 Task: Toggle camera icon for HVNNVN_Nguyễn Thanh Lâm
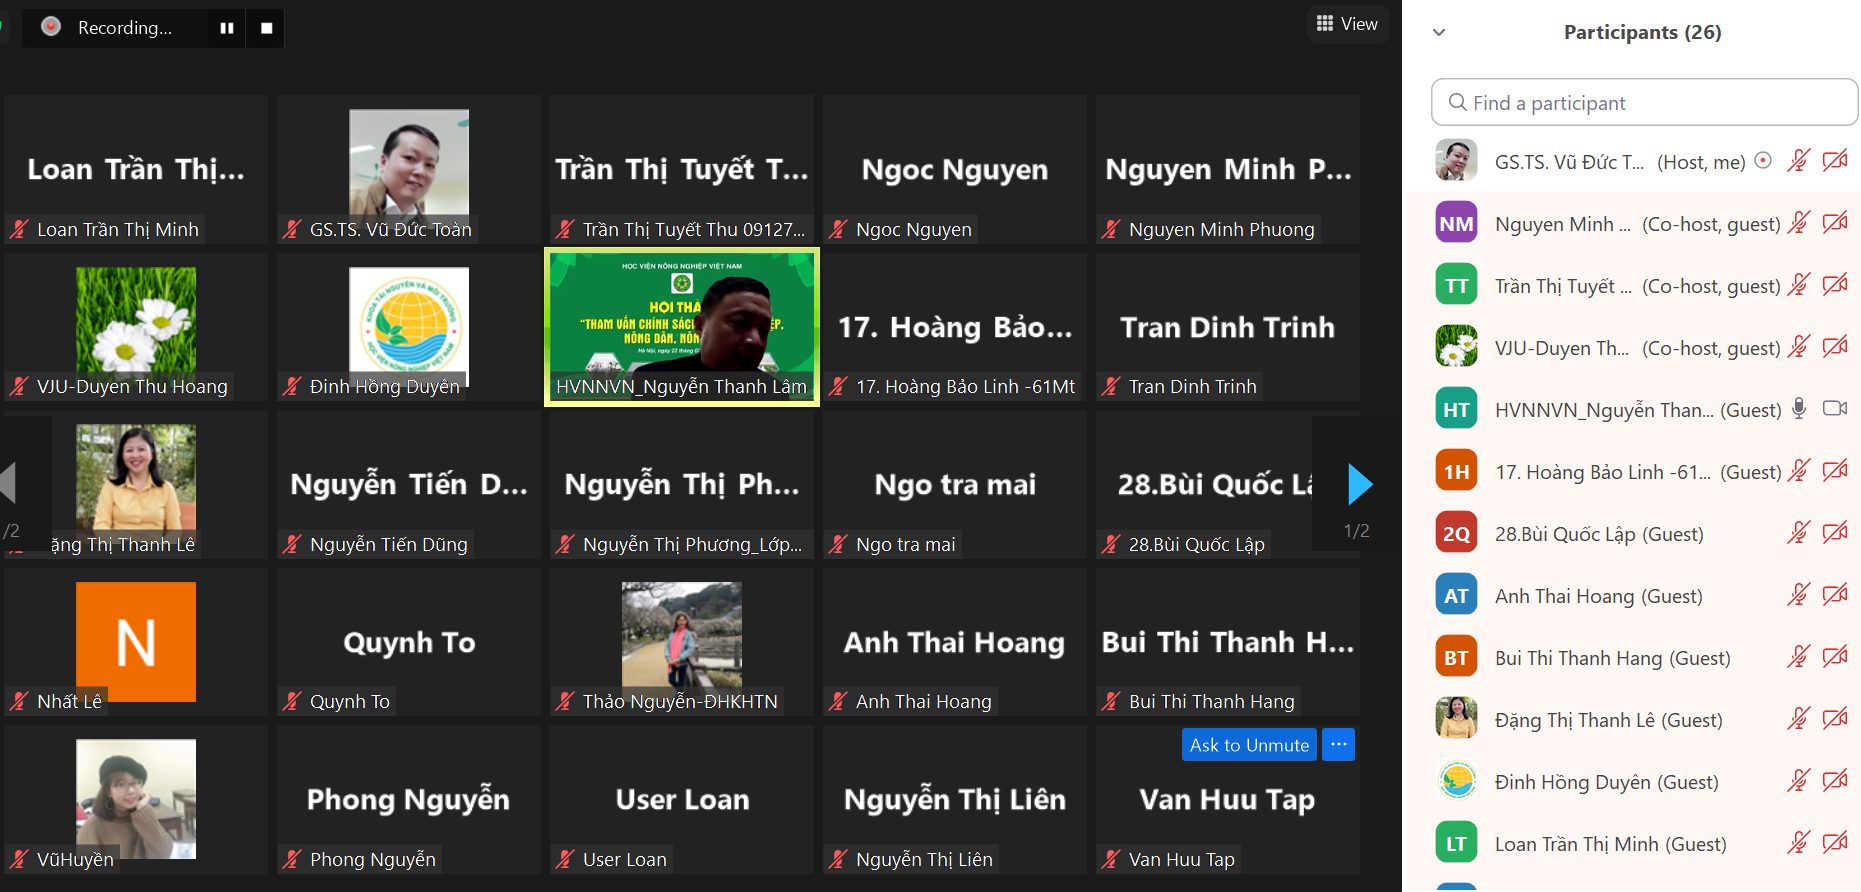point(1835,408)
